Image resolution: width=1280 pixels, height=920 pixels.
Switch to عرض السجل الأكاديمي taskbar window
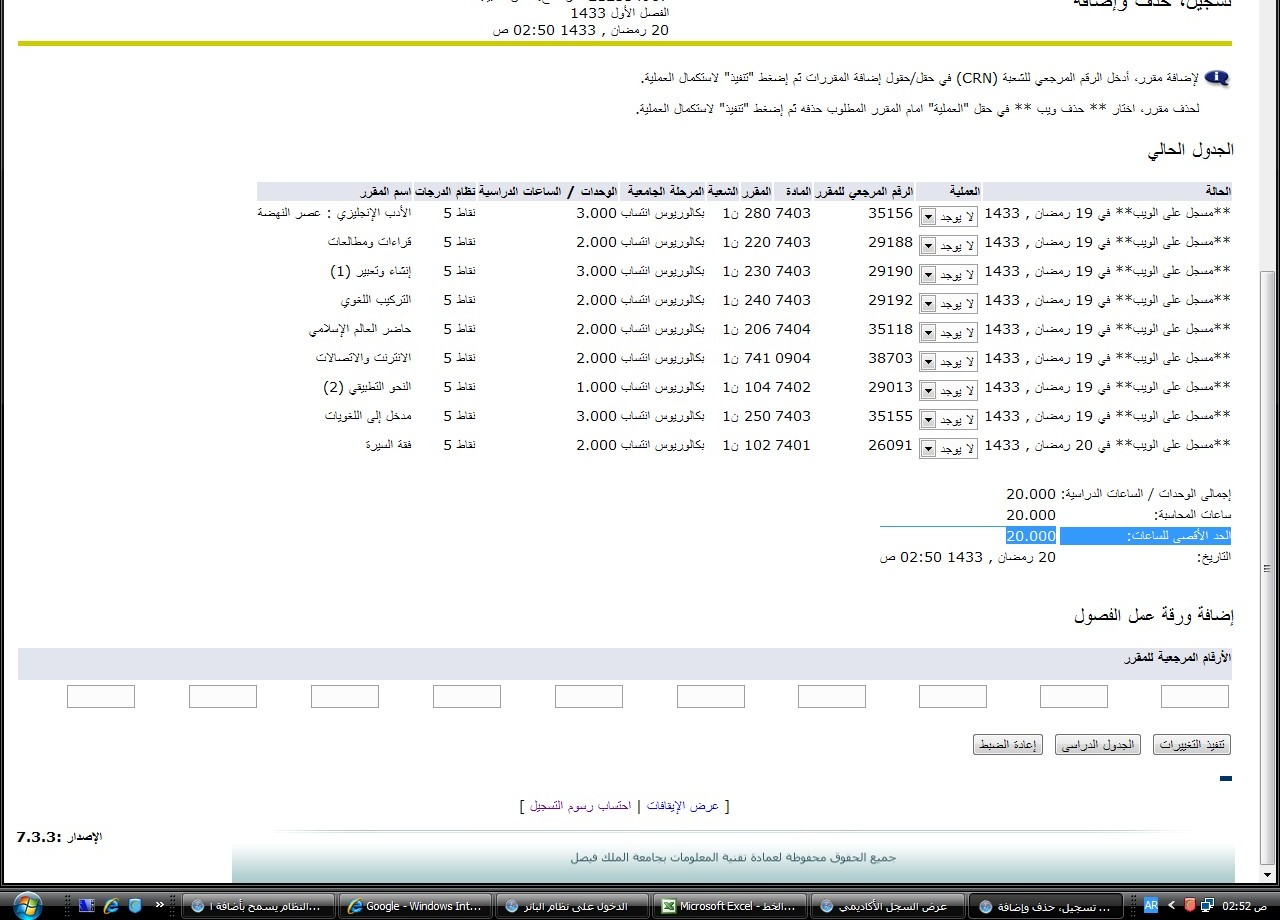click(x=886, y=906)
